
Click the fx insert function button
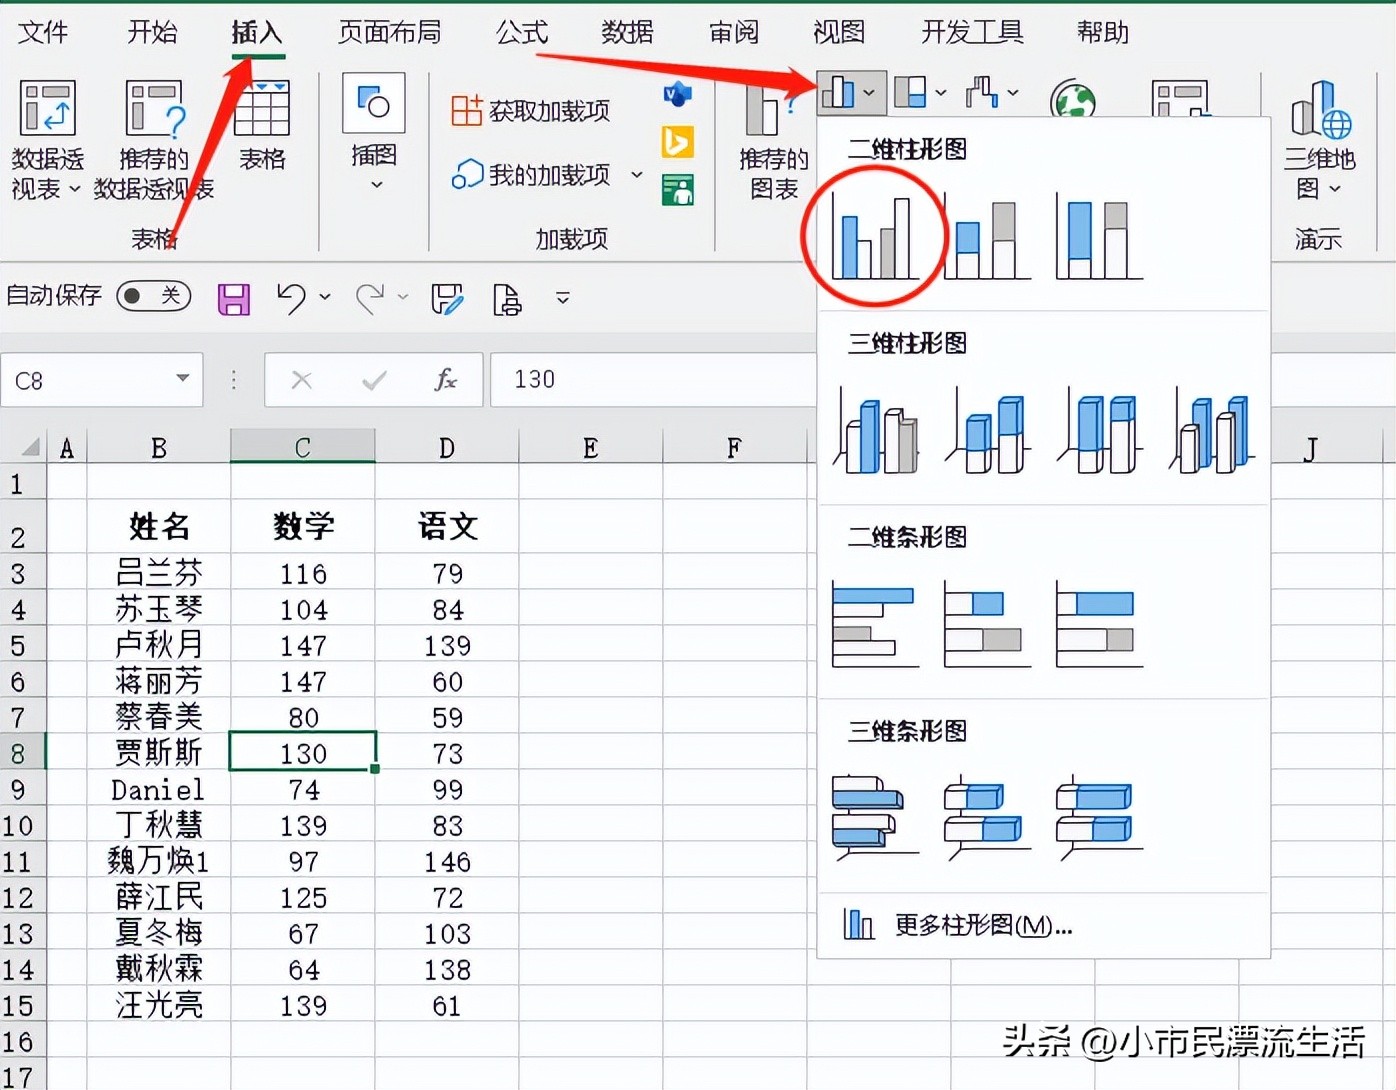click(445, 380)
